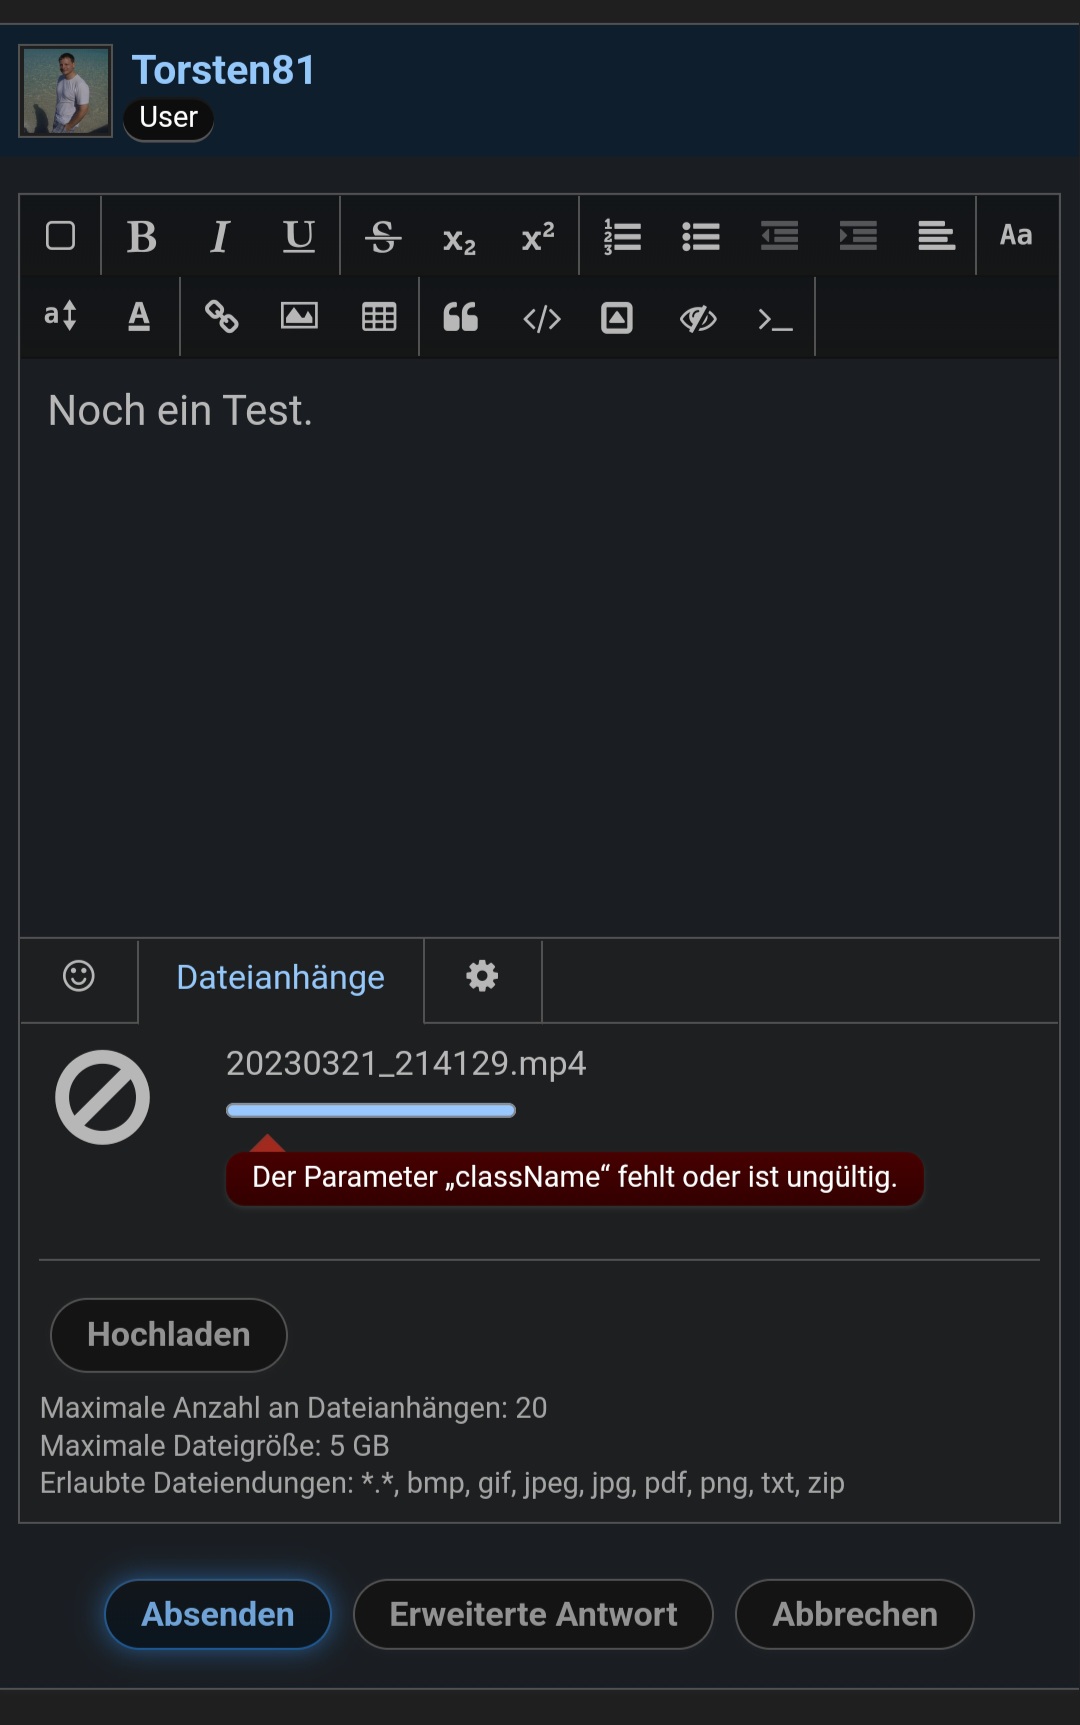Insert a code block
Screen dimensions: 1080x1725
542,318
